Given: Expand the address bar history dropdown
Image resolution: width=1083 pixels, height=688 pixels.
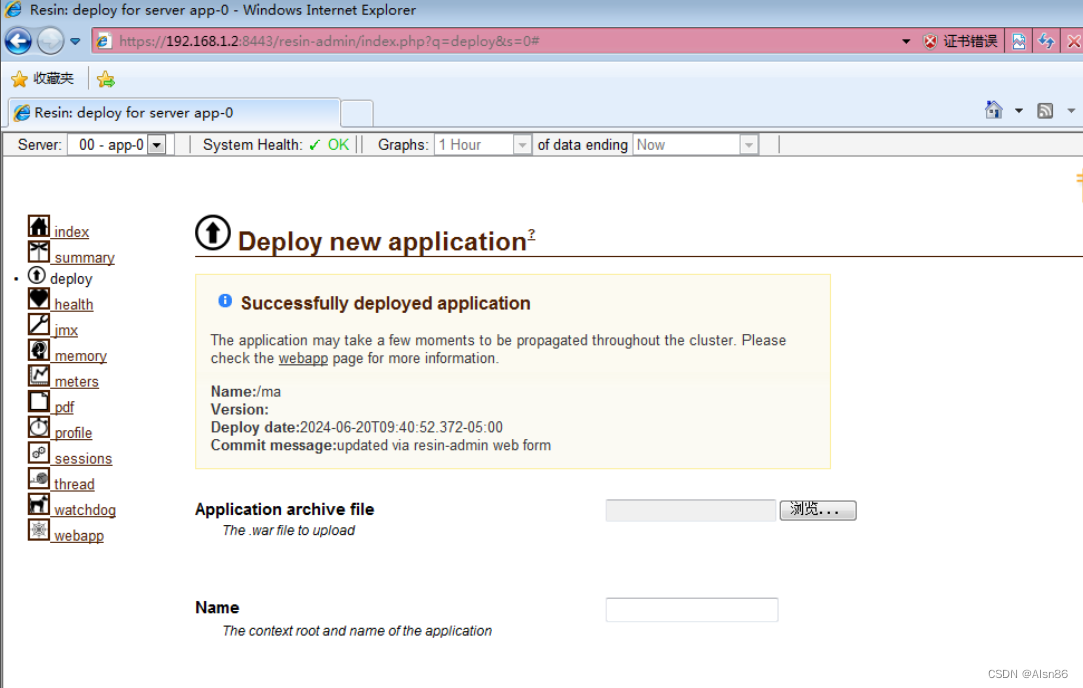Looking at the screenshot, I should 905,41.
